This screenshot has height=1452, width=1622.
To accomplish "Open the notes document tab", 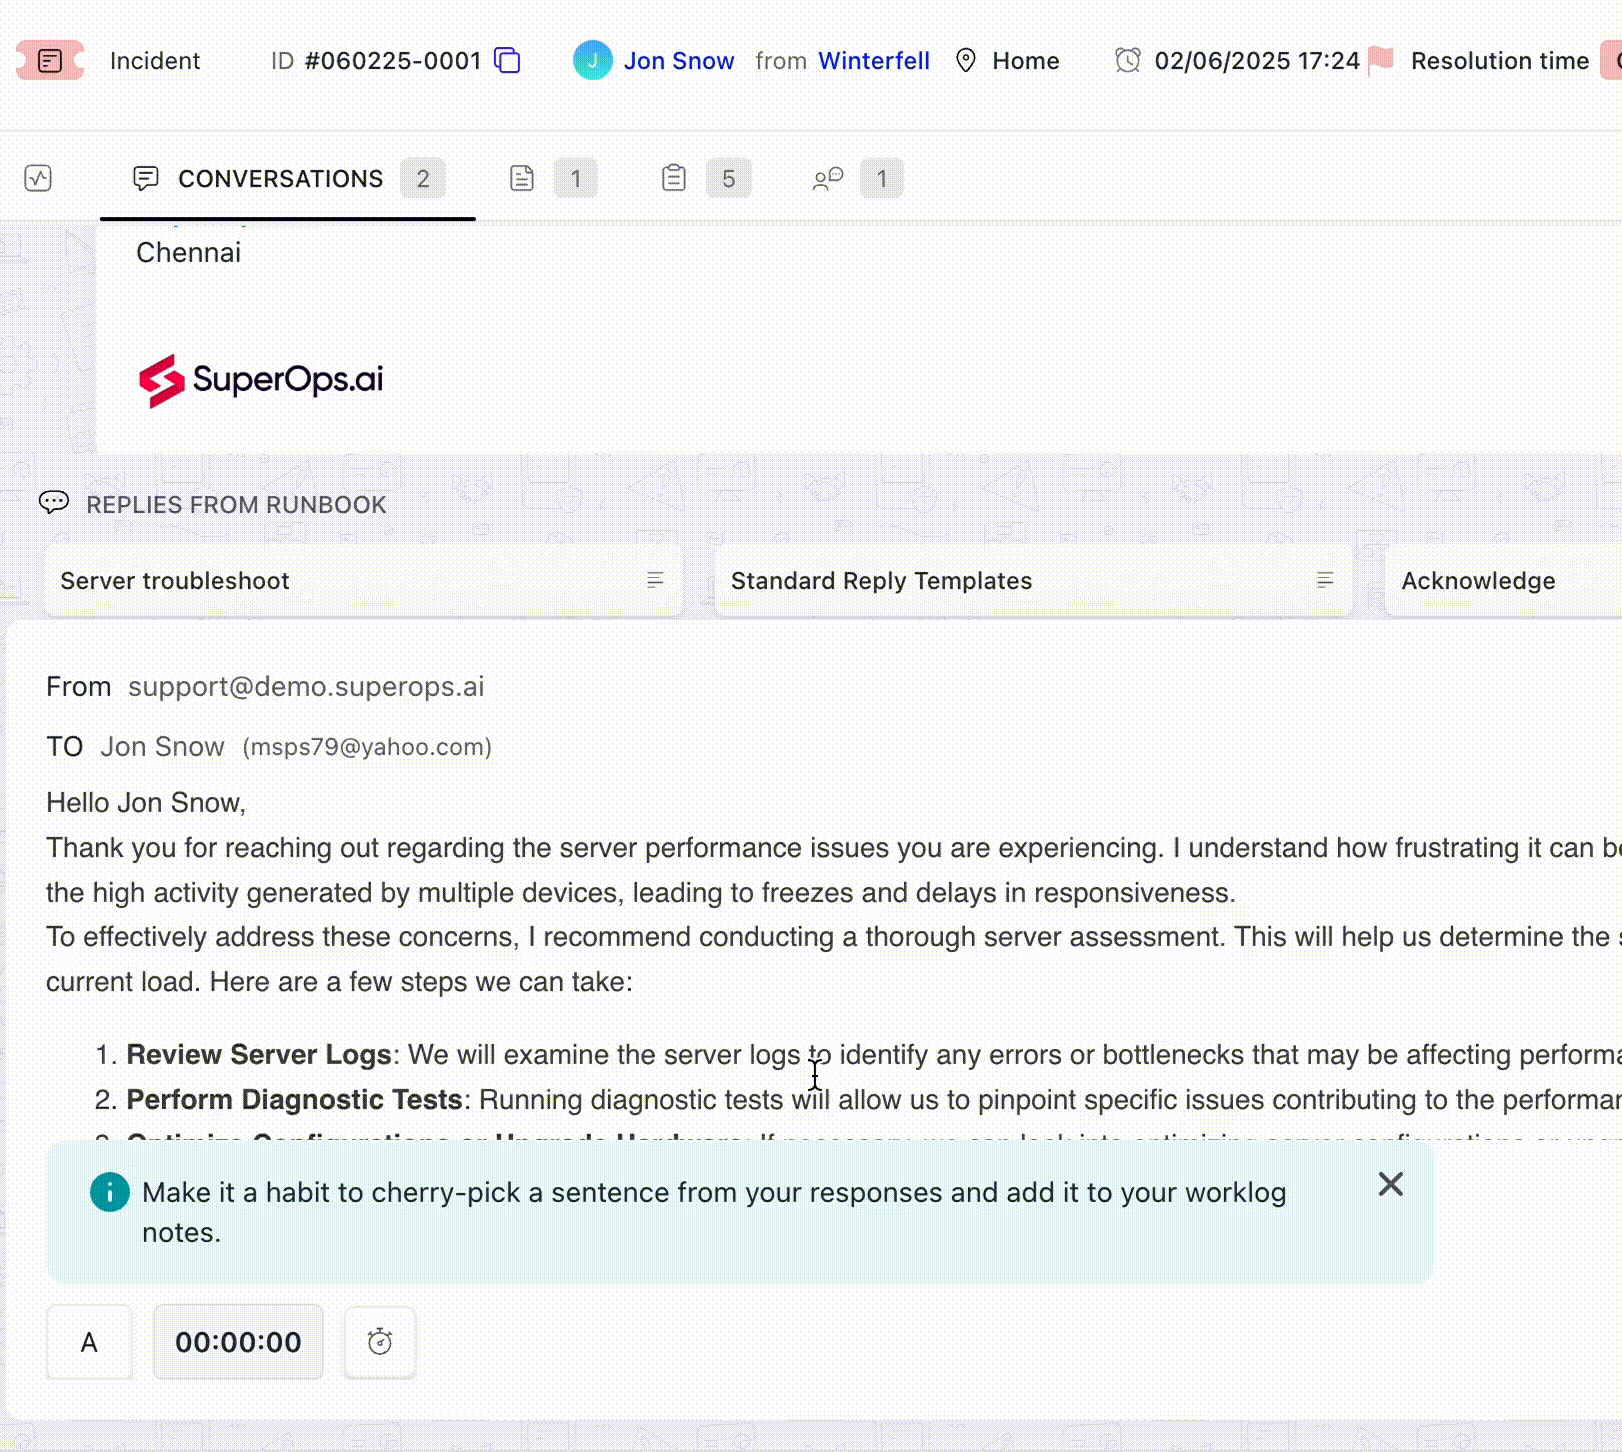I will pos(522,179).
